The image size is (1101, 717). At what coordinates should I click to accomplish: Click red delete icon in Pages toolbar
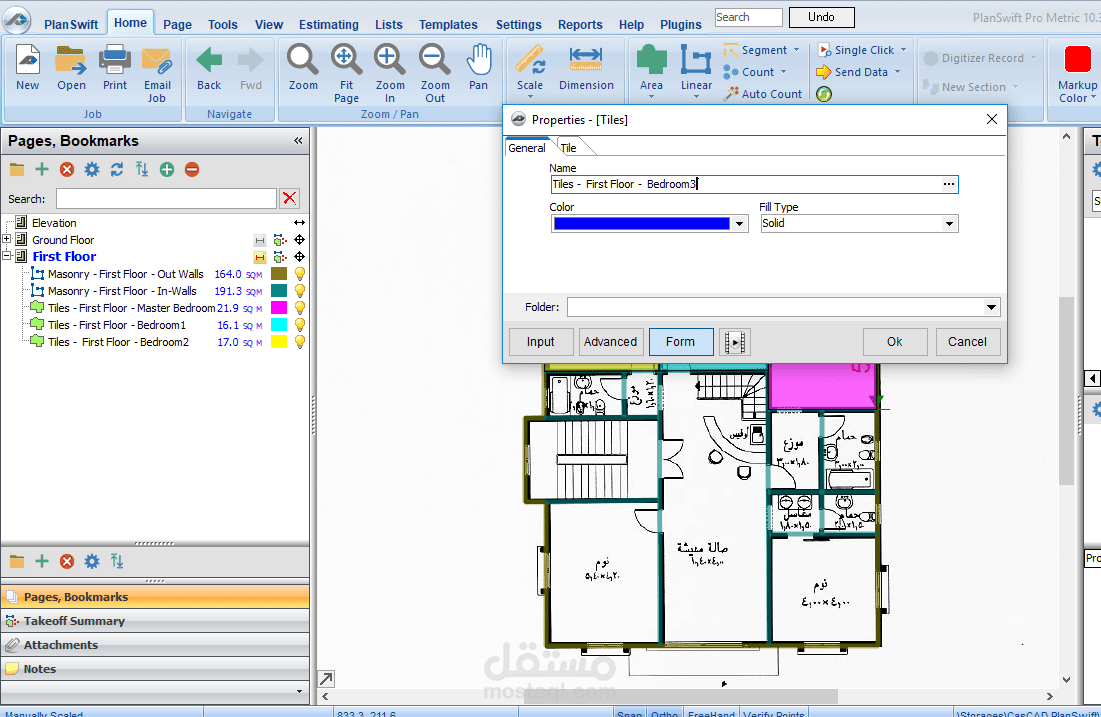[x=67, y=169]
